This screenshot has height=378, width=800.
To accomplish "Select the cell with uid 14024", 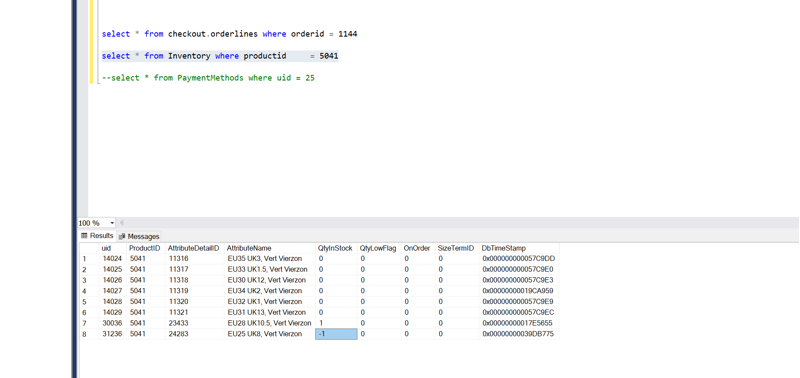I will pos(112,259).
